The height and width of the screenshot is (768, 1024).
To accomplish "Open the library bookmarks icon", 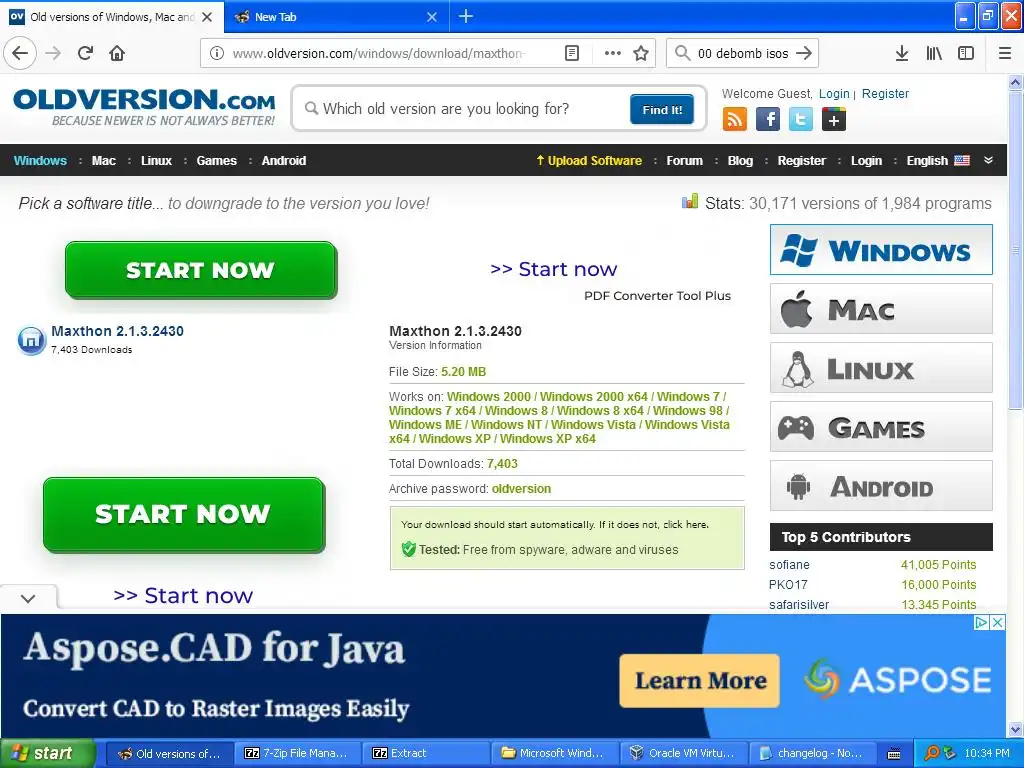I will (934, 53).
